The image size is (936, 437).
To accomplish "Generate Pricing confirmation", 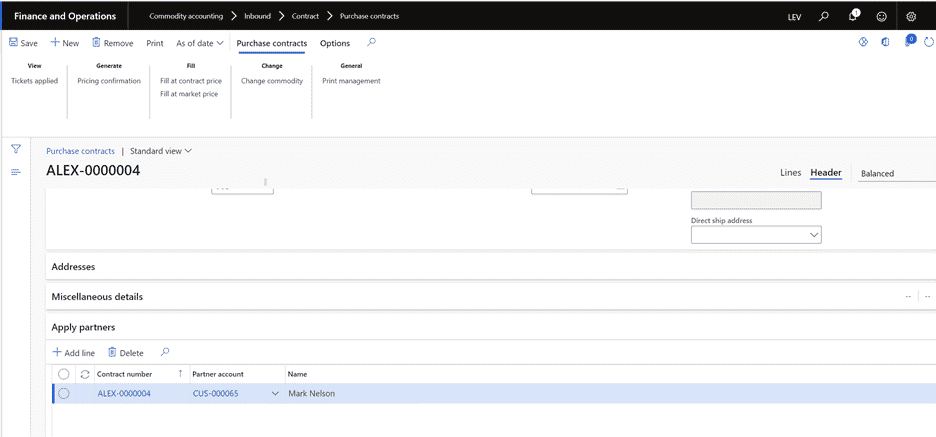I will click(x=109, y=81).
